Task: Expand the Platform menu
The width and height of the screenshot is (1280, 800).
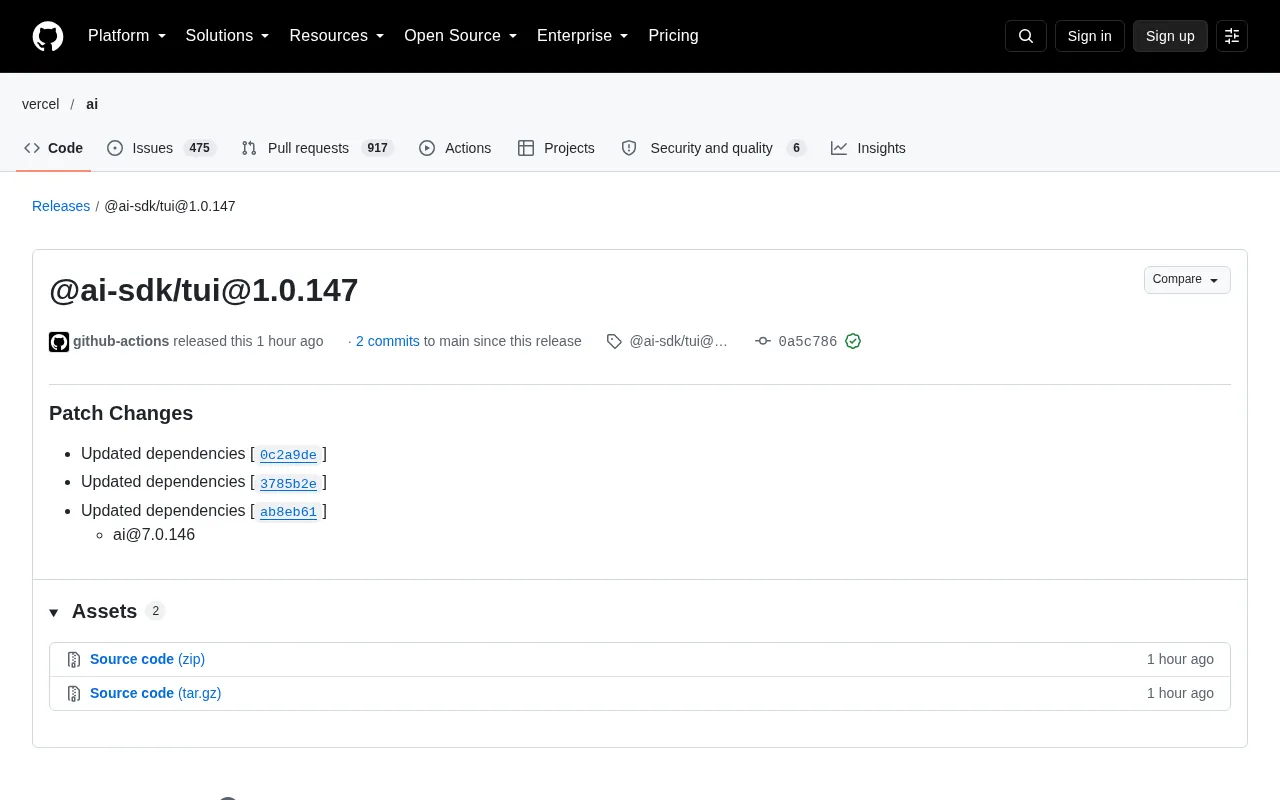Action: (x=127, y=36)
